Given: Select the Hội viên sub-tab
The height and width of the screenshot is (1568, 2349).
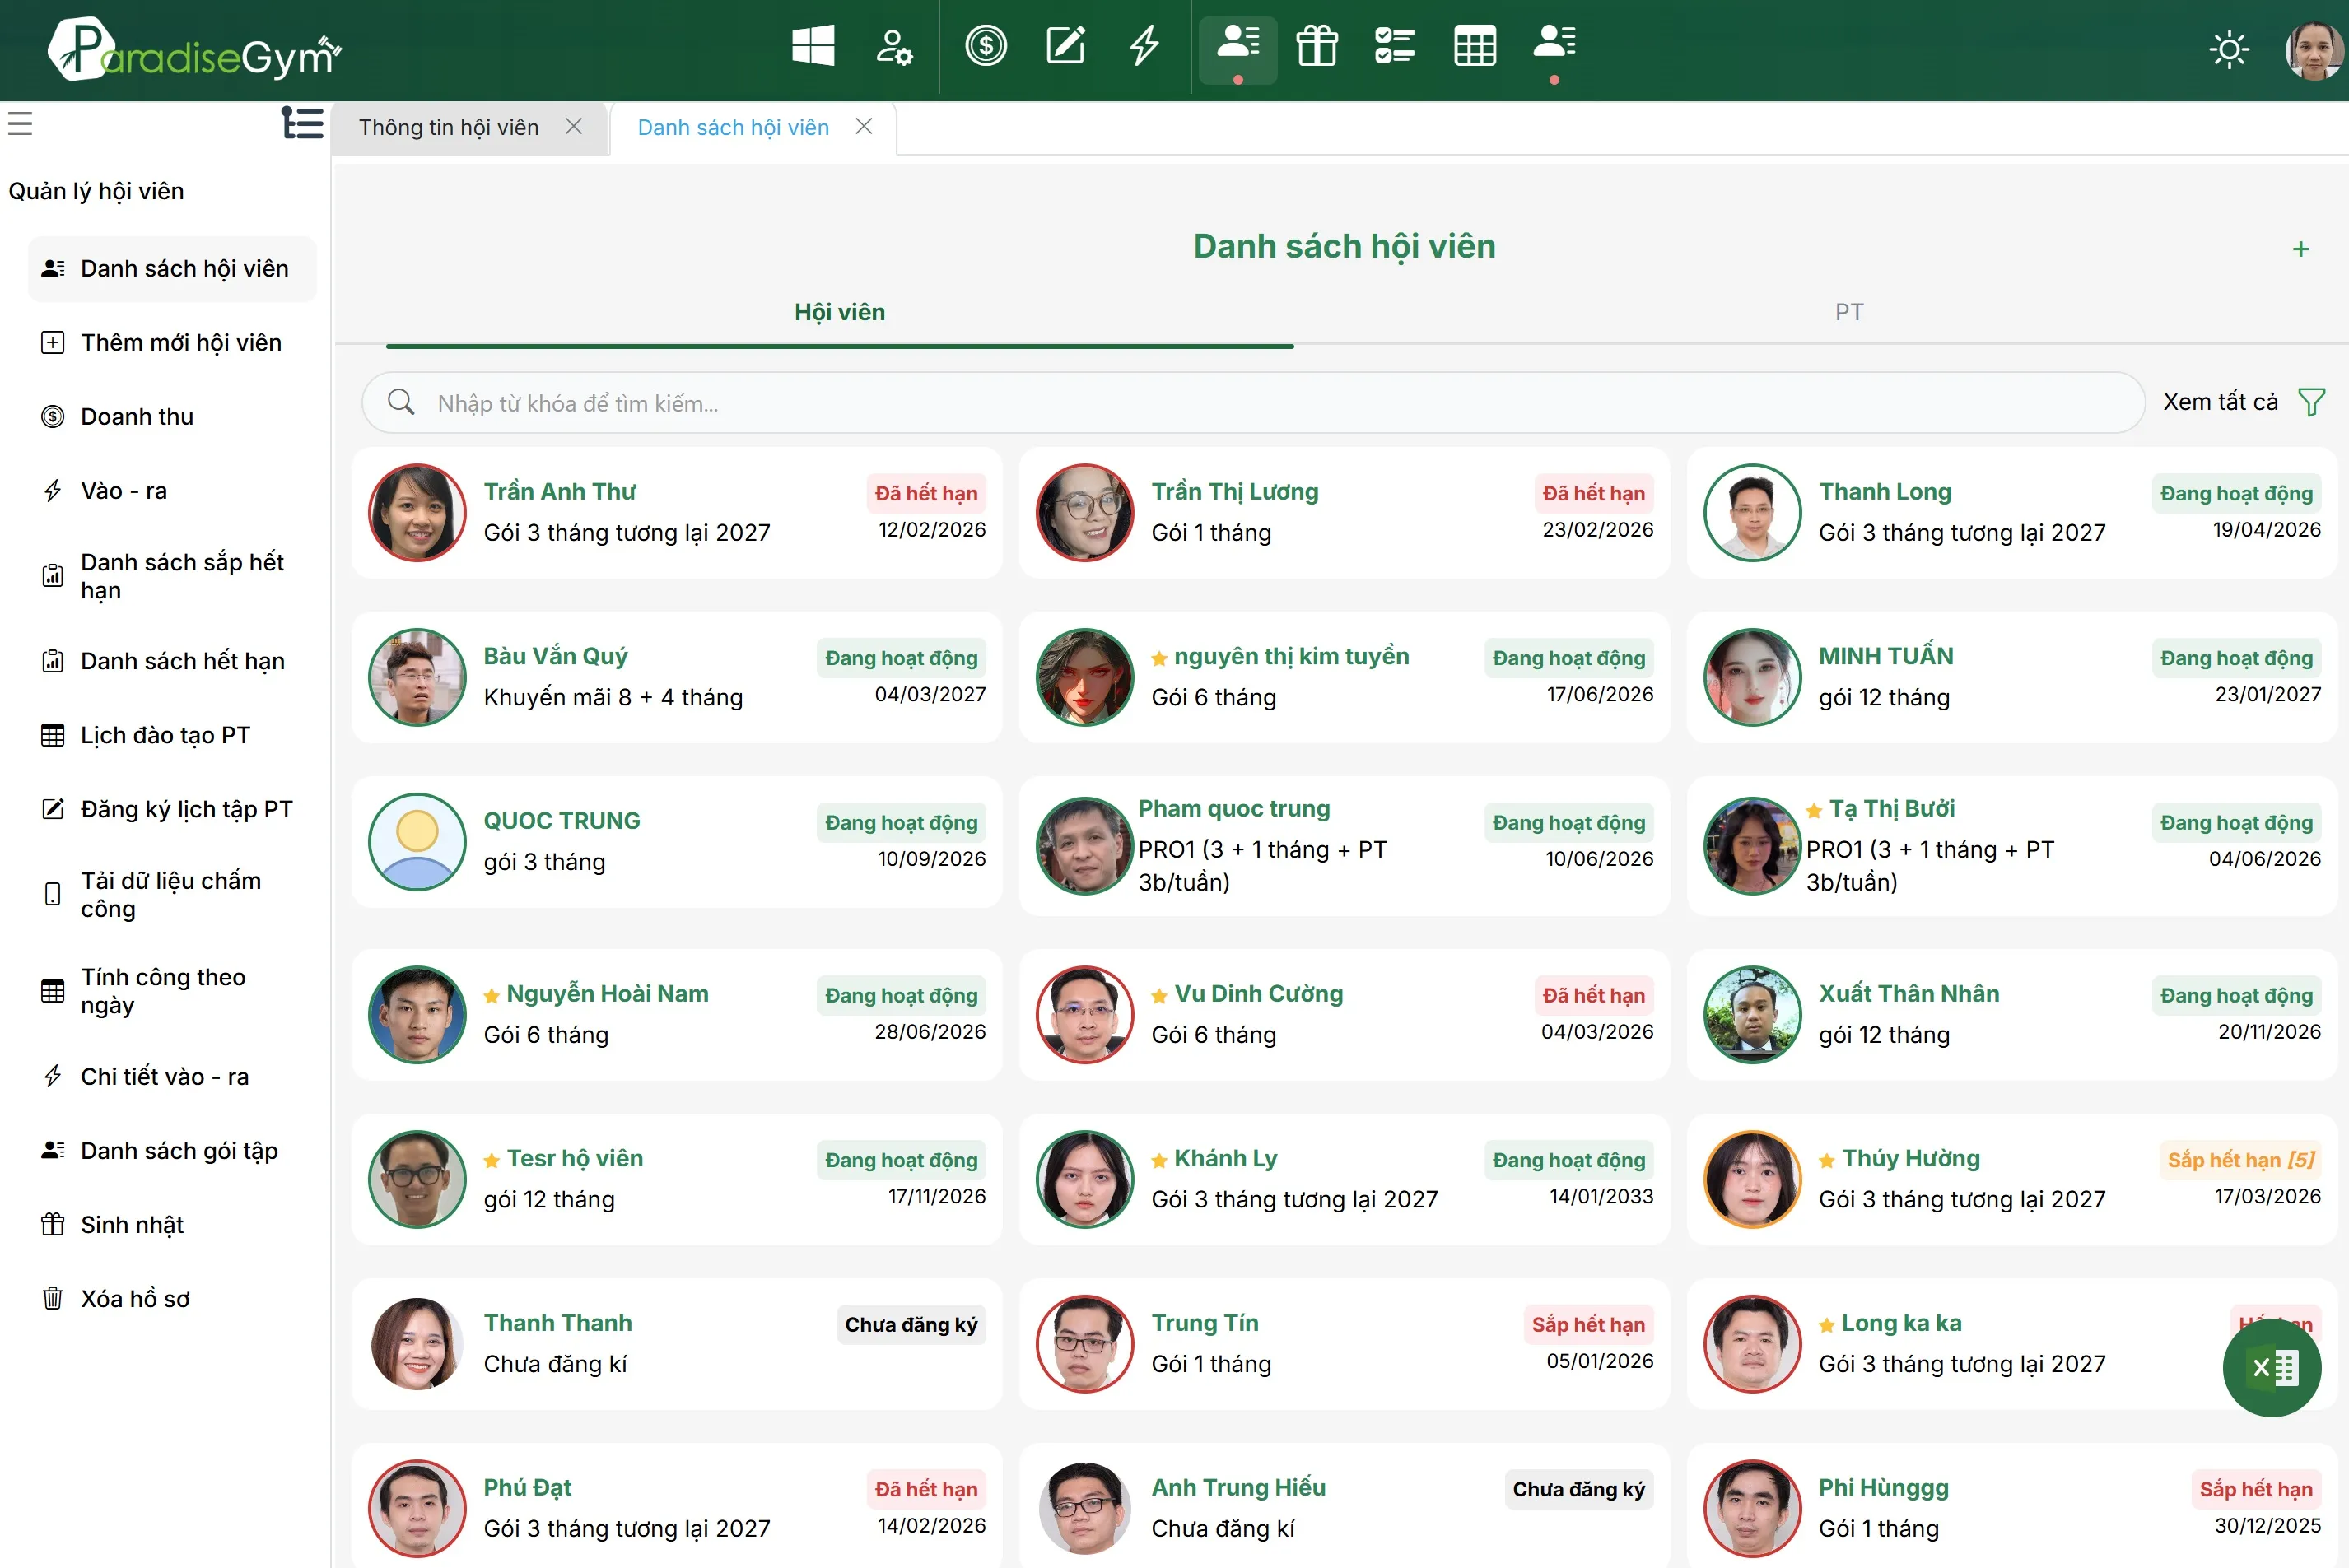Looking at the screenshot, I should coord(839,312).
